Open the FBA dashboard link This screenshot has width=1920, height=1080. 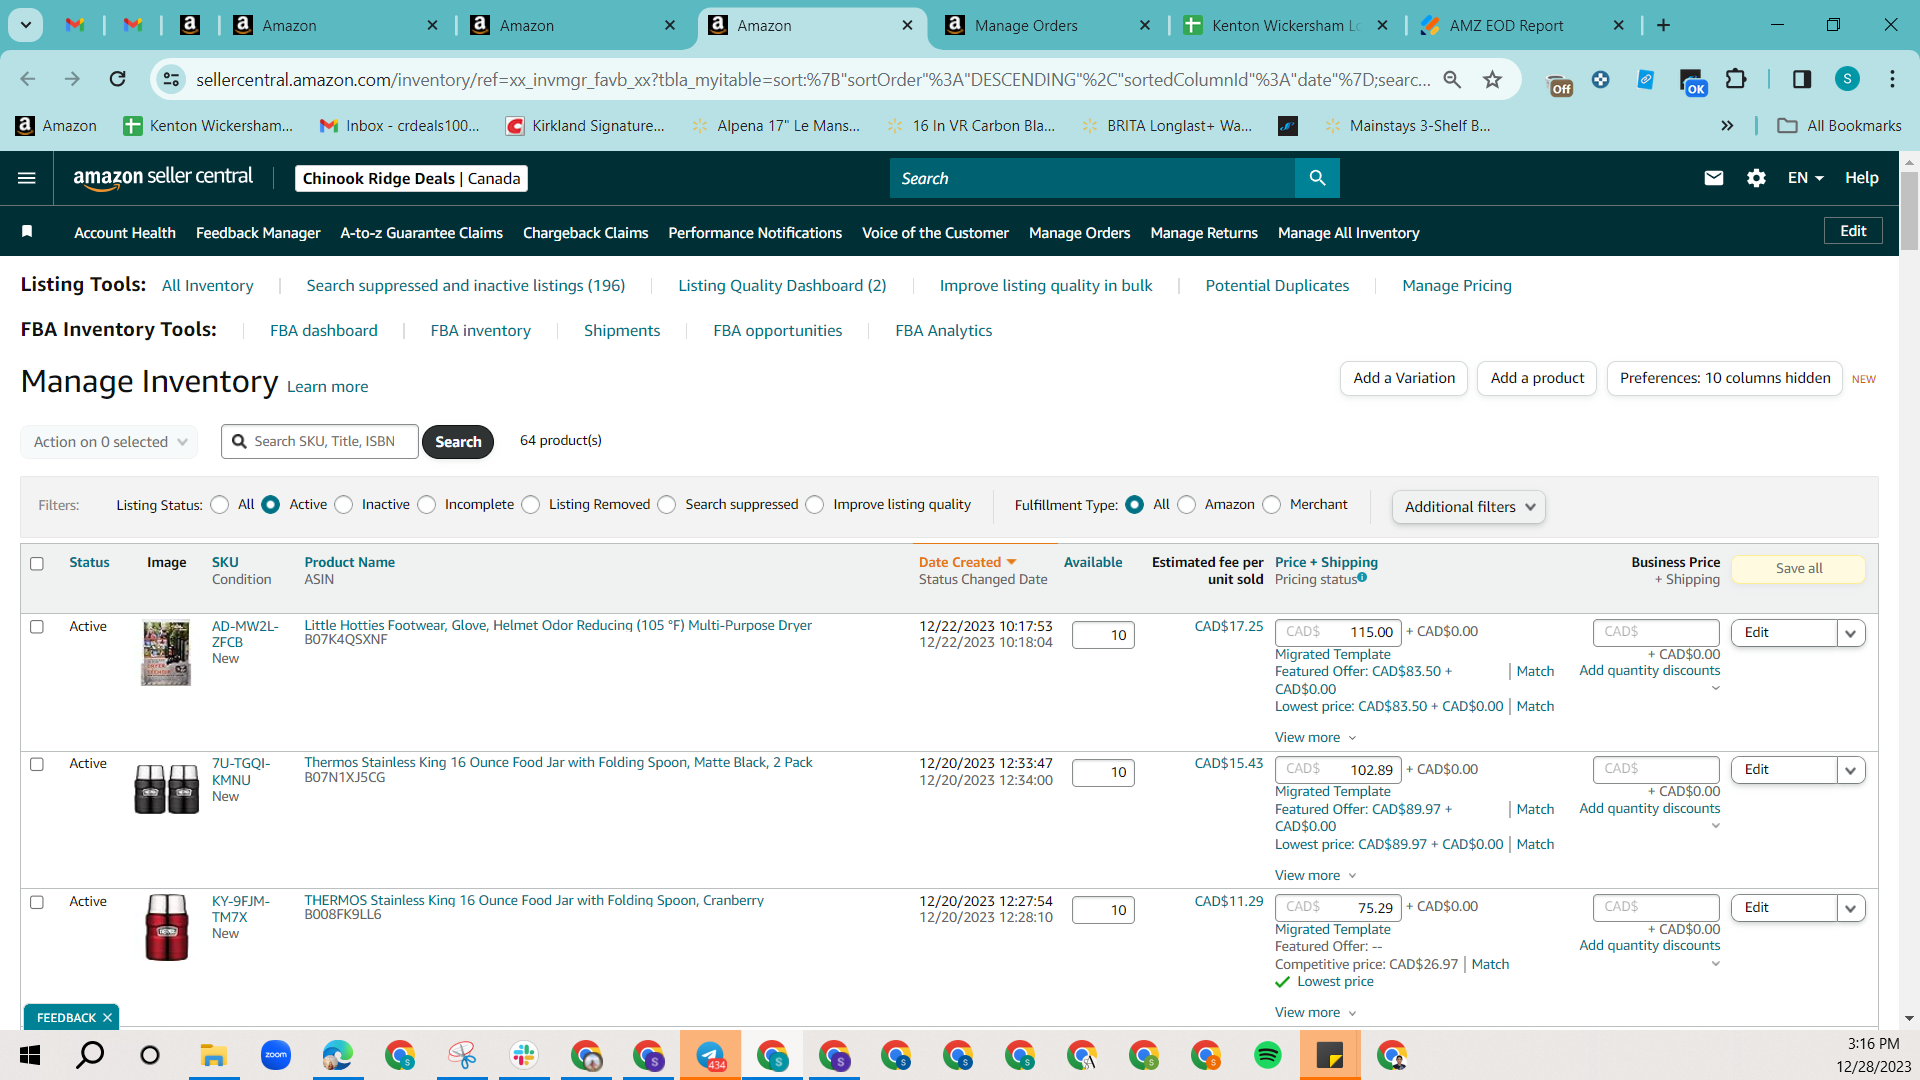click(324, 331)
